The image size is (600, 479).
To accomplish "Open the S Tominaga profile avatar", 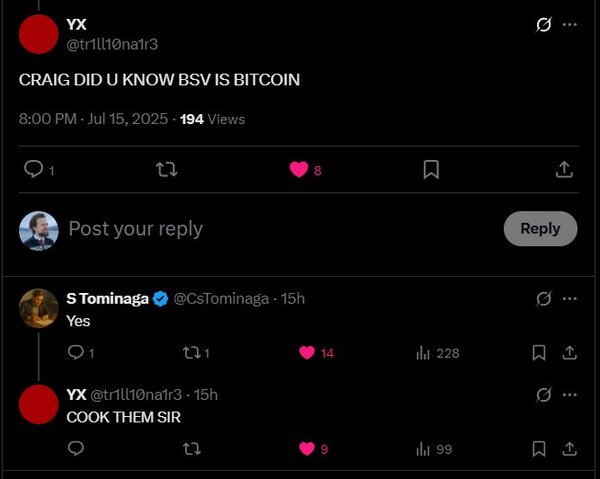I will tap(39, 308).
